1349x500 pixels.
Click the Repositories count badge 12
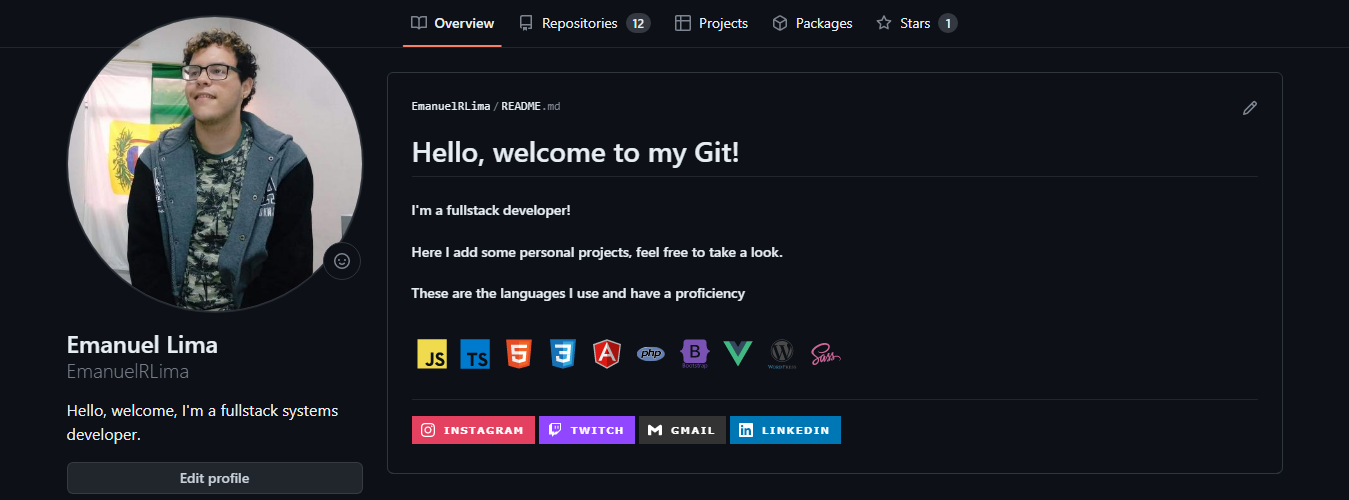(638, 23)
